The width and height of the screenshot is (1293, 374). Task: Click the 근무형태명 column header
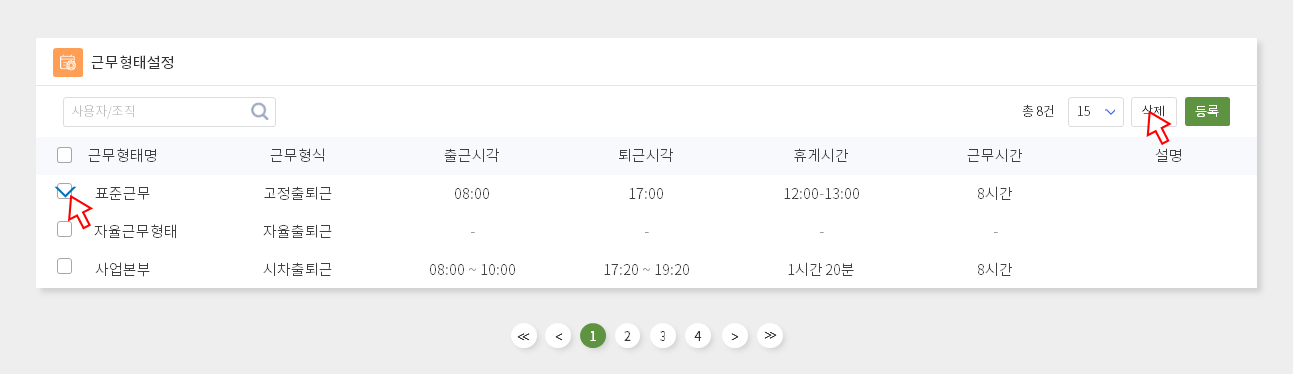point(123,155)
